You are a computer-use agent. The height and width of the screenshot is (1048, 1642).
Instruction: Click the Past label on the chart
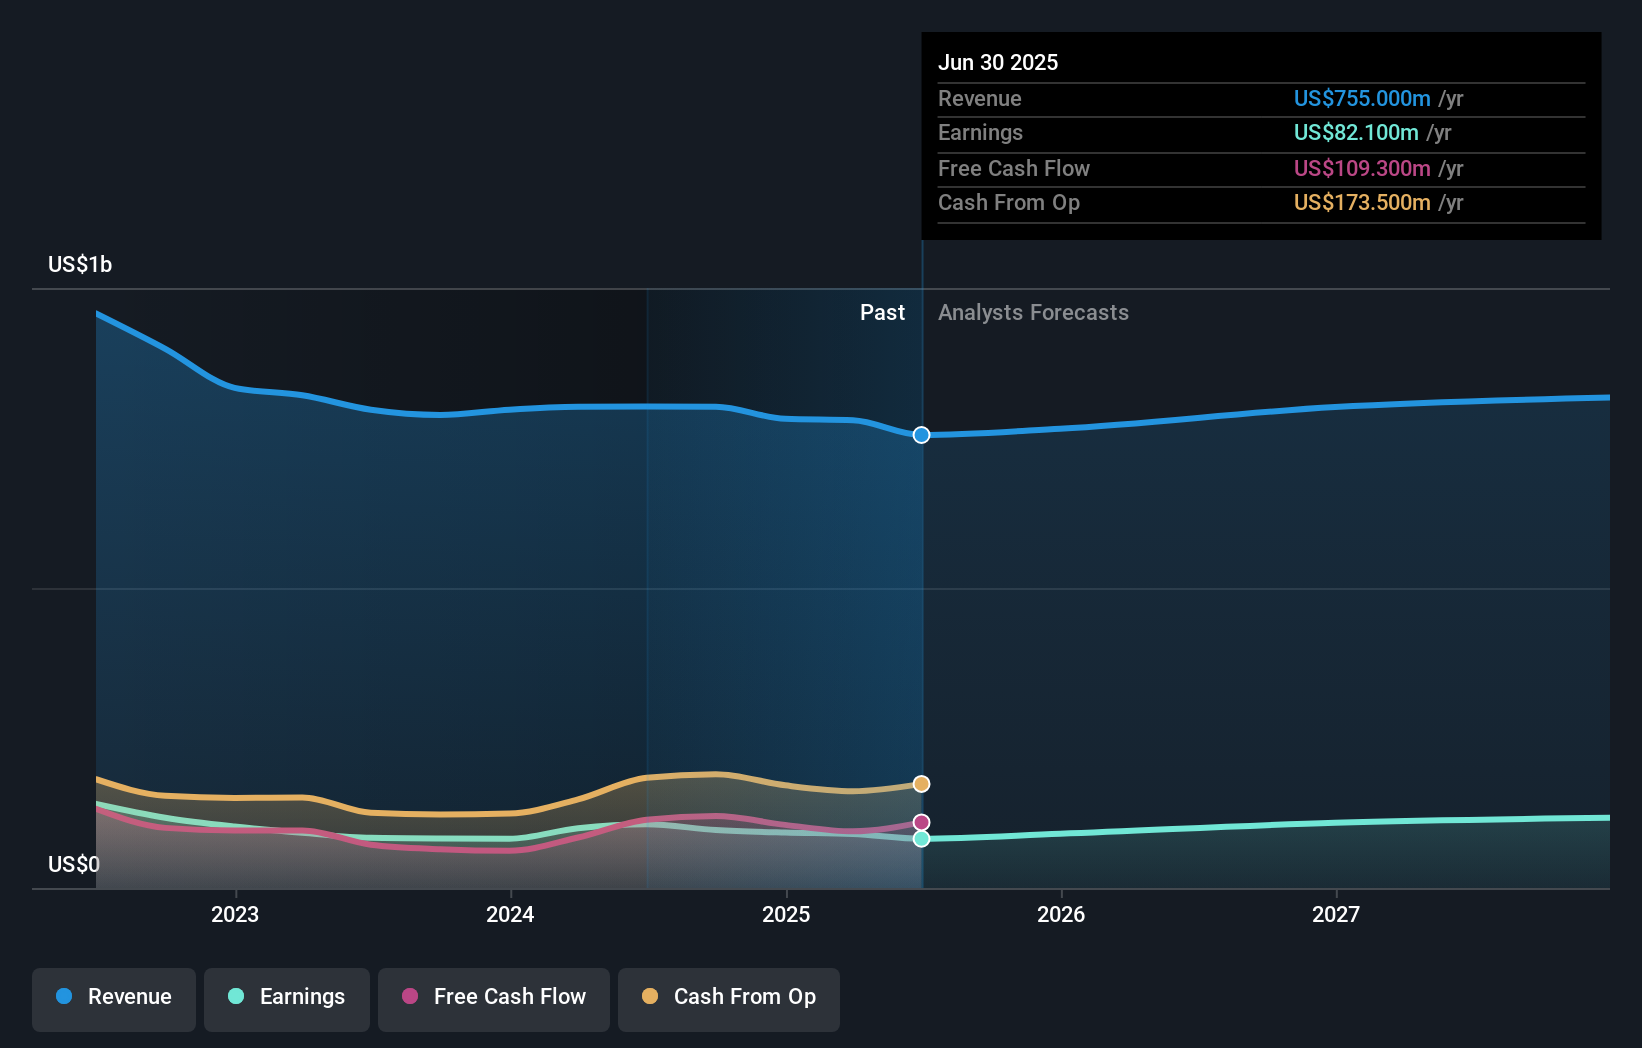tap(882, 313)
